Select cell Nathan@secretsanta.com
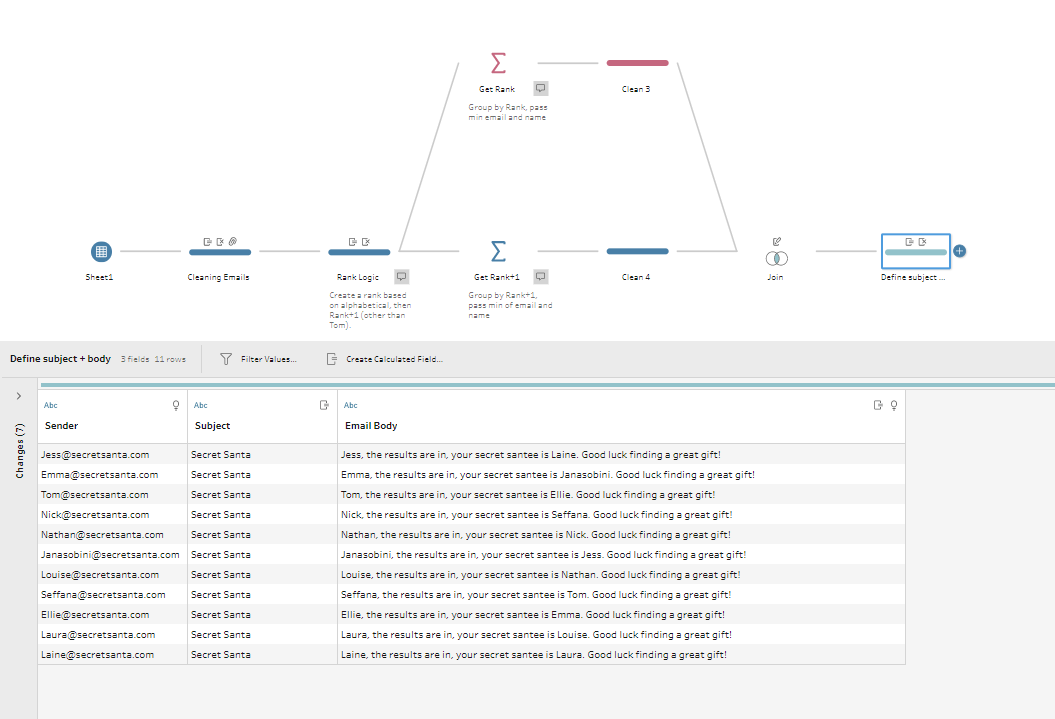 (x=112, y=535)
